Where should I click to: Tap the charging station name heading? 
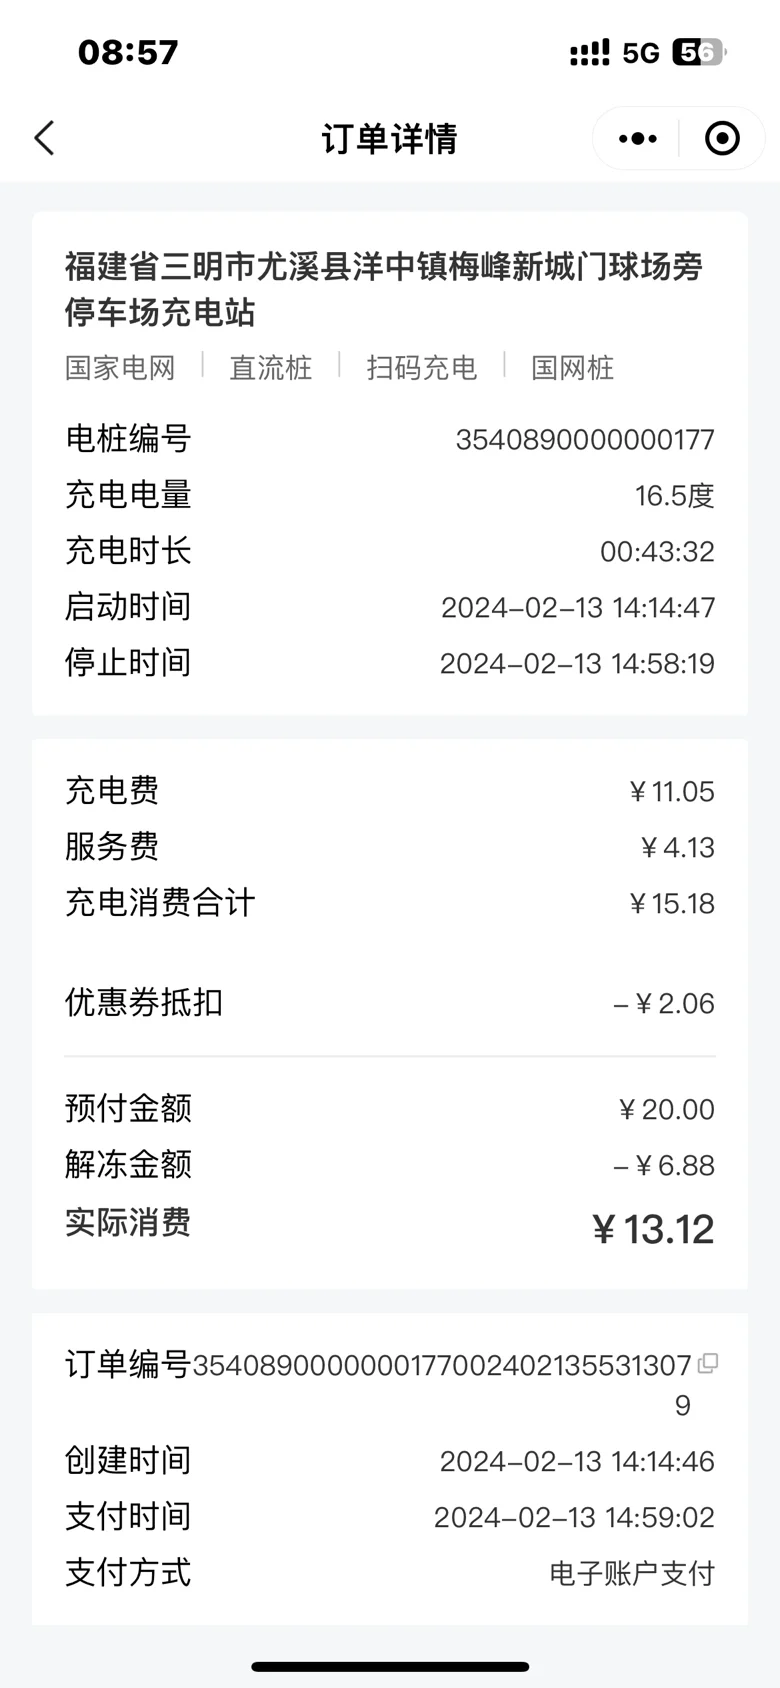[x=384, y=289]
